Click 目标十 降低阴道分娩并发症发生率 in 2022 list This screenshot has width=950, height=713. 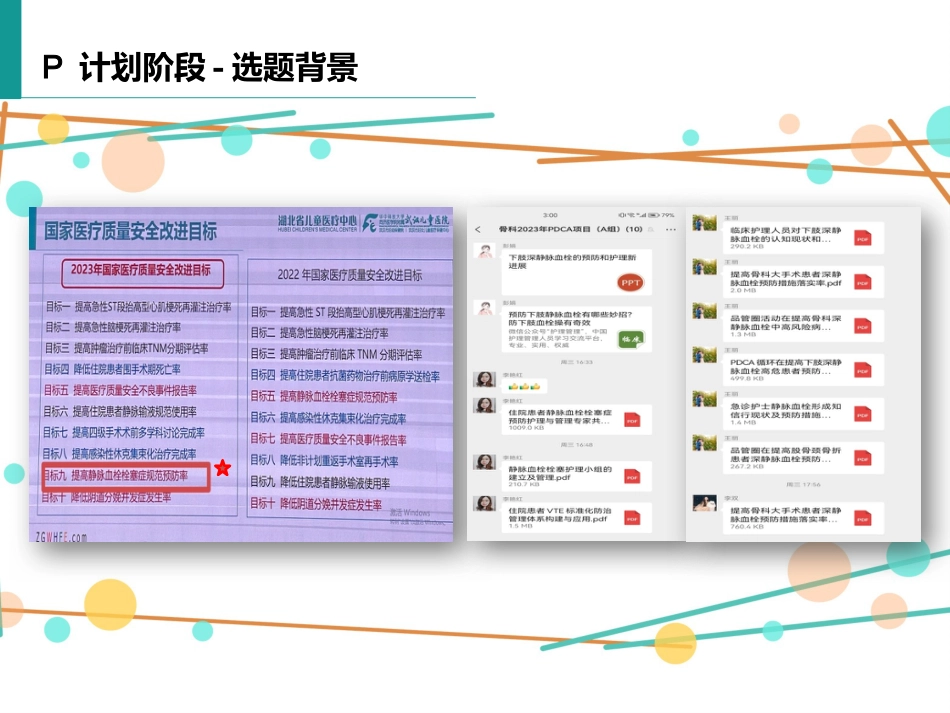316,504
